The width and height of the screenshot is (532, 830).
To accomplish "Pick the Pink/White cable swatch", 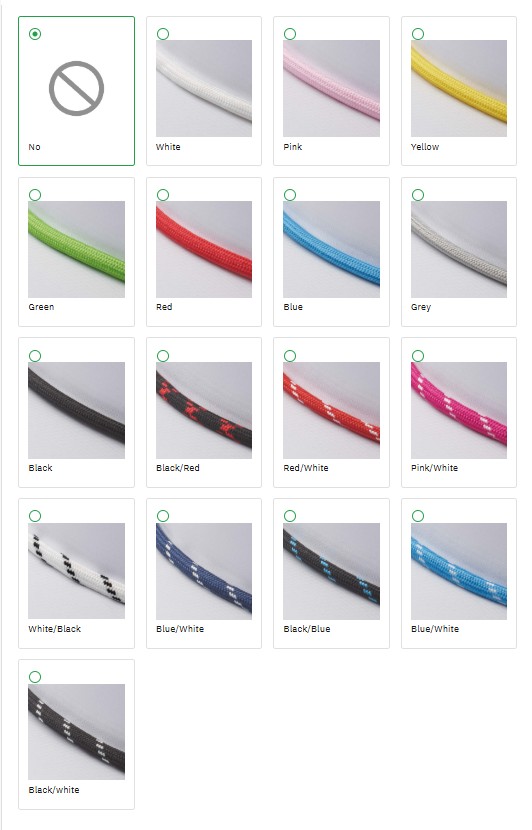I will pyautogui.click(x=459, y=410).
